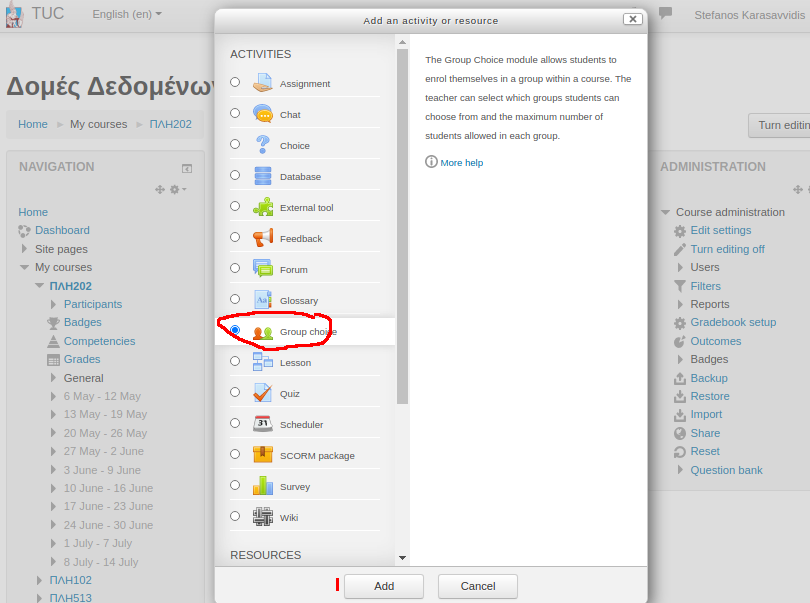Screen dimensions: 810x603
Task: Click the Chat speech bubble icon
Action: pos(263,114)
